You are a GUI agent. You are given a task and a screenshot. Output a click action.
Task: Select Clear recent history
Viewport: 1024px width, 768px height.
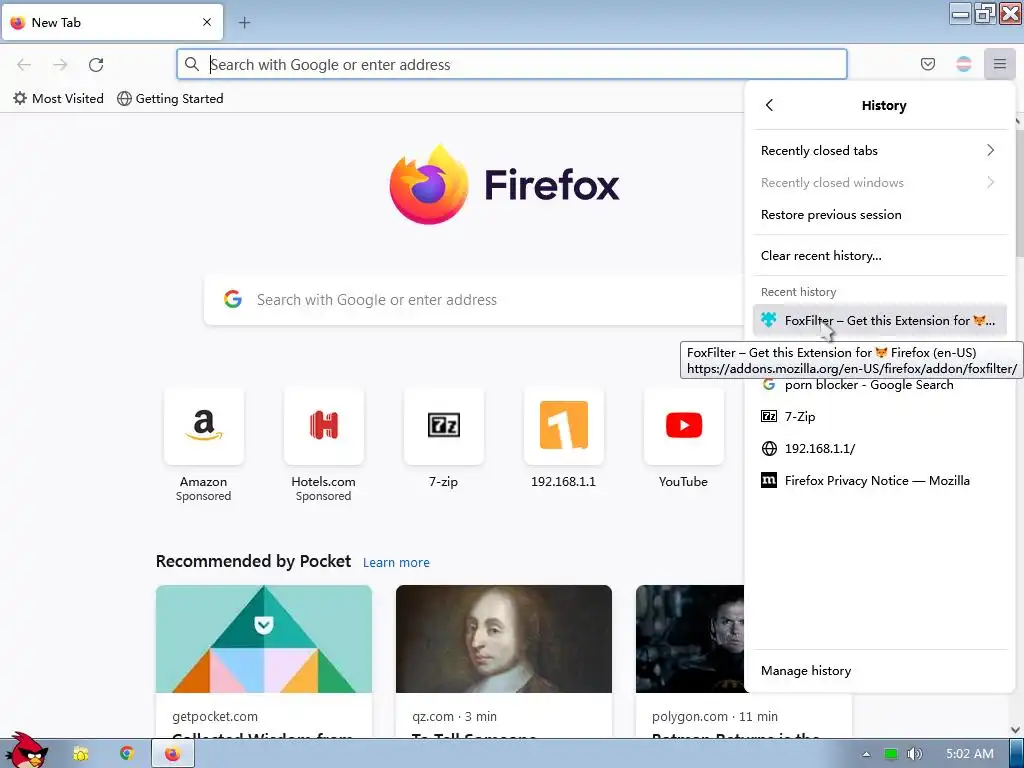880,256
